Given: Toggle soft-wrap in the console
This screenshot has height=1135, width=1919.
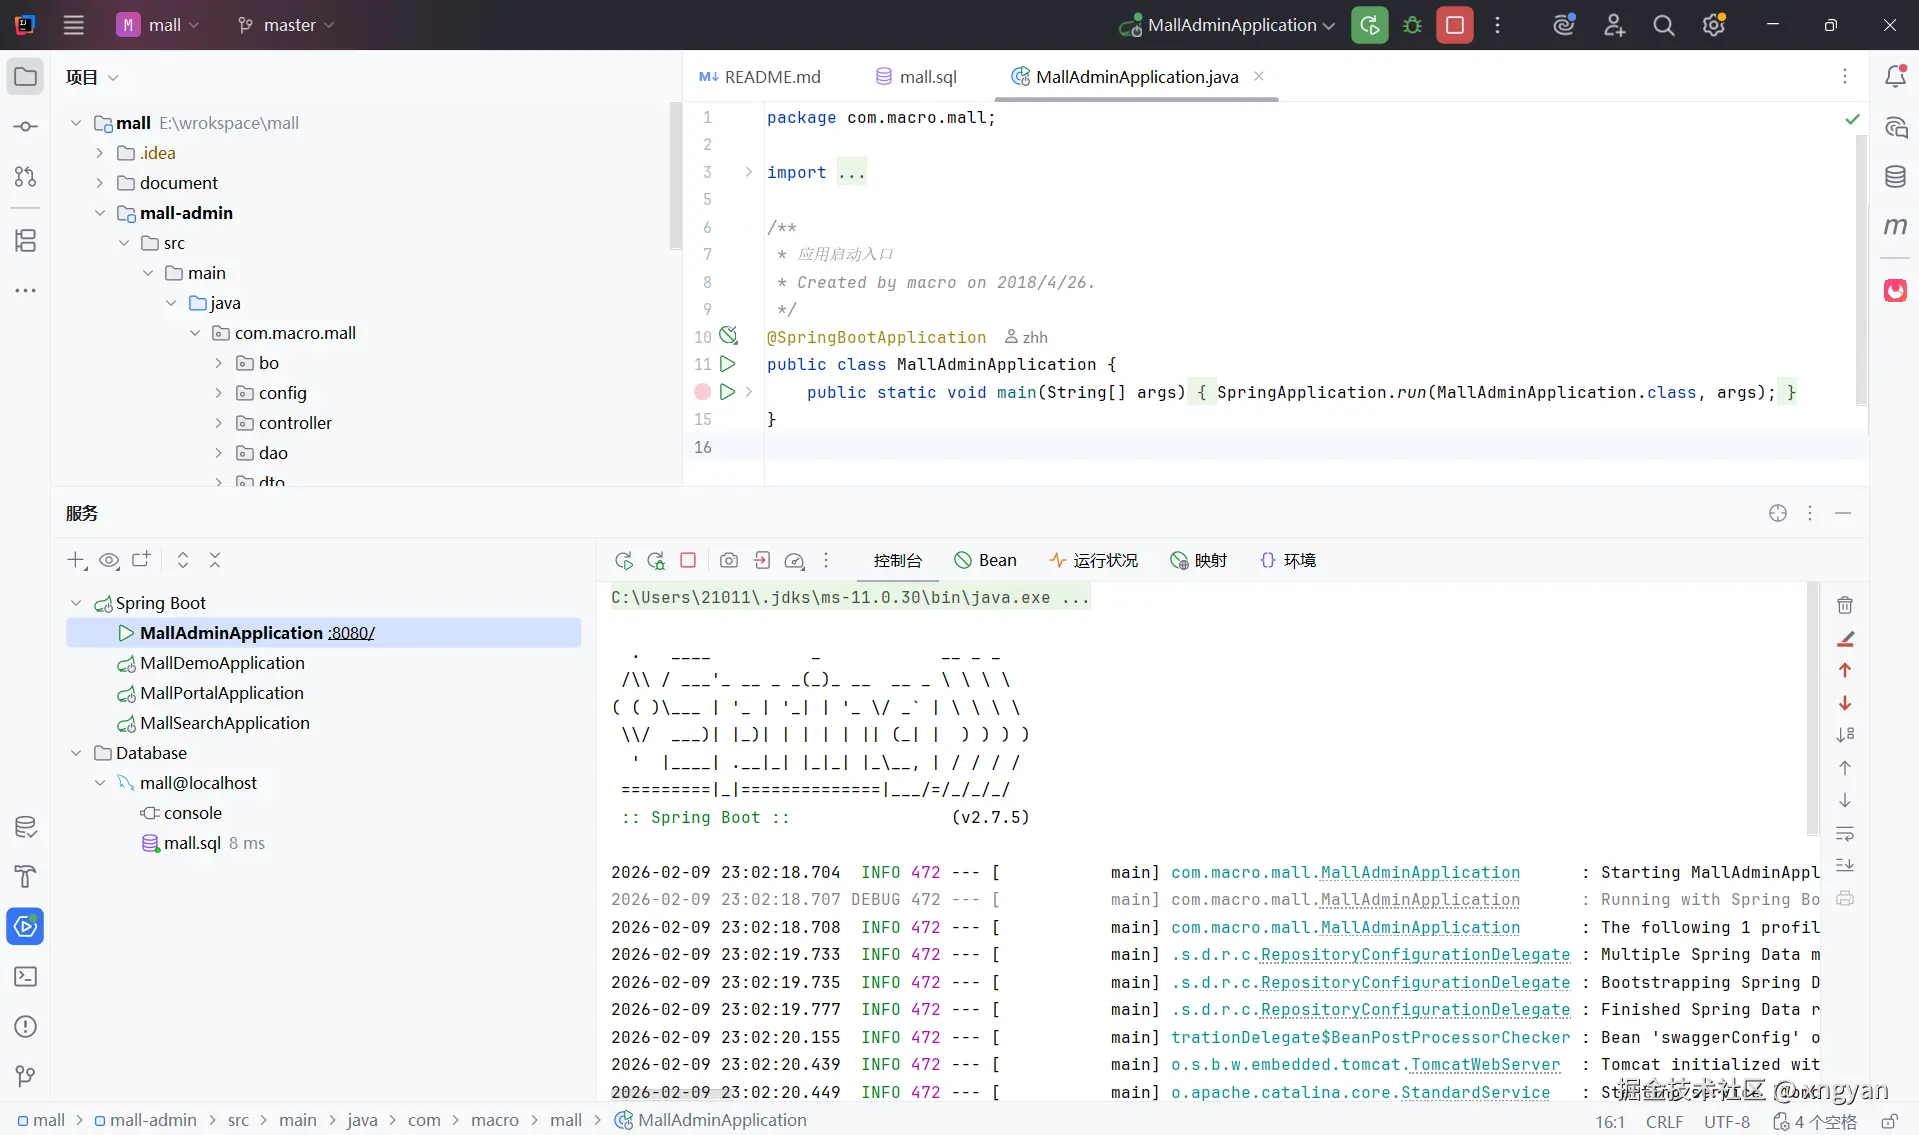Looking at the screenshot, I should 1845,833.
